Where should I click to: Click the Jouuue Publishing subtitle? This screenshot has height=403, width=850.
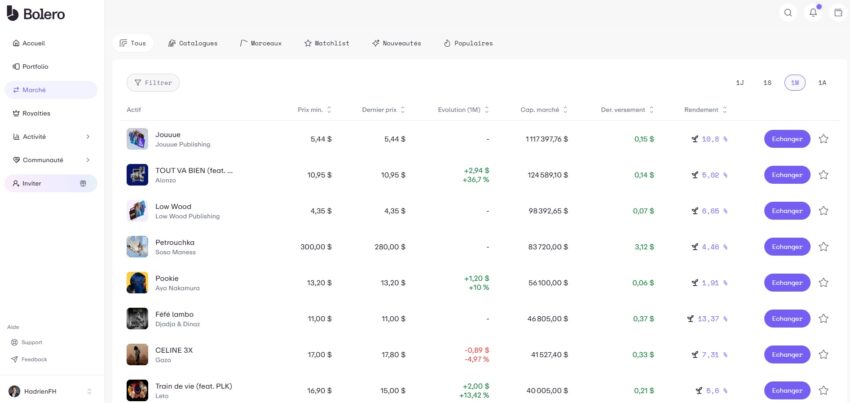[183, 144]
